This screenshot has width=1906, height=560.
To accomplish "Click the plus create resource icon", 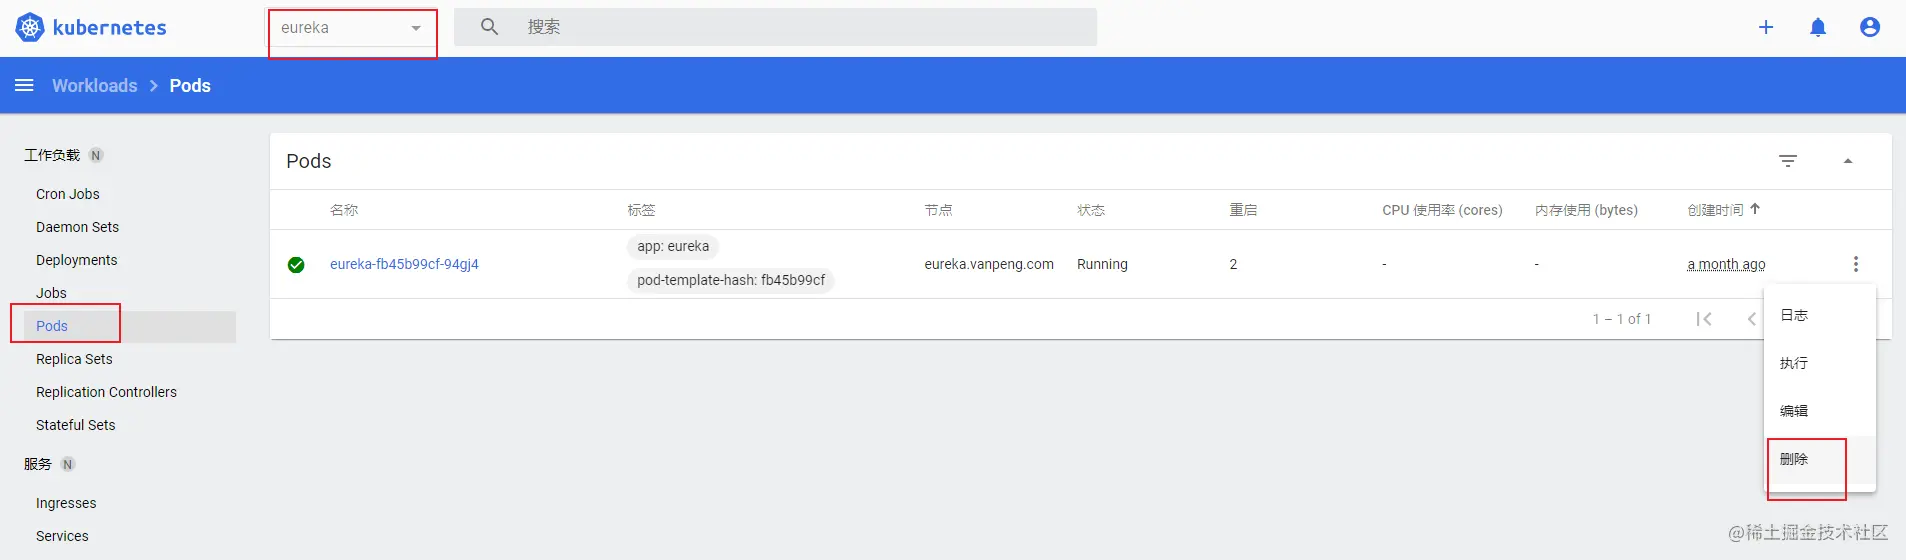I will pos(1766,28).
